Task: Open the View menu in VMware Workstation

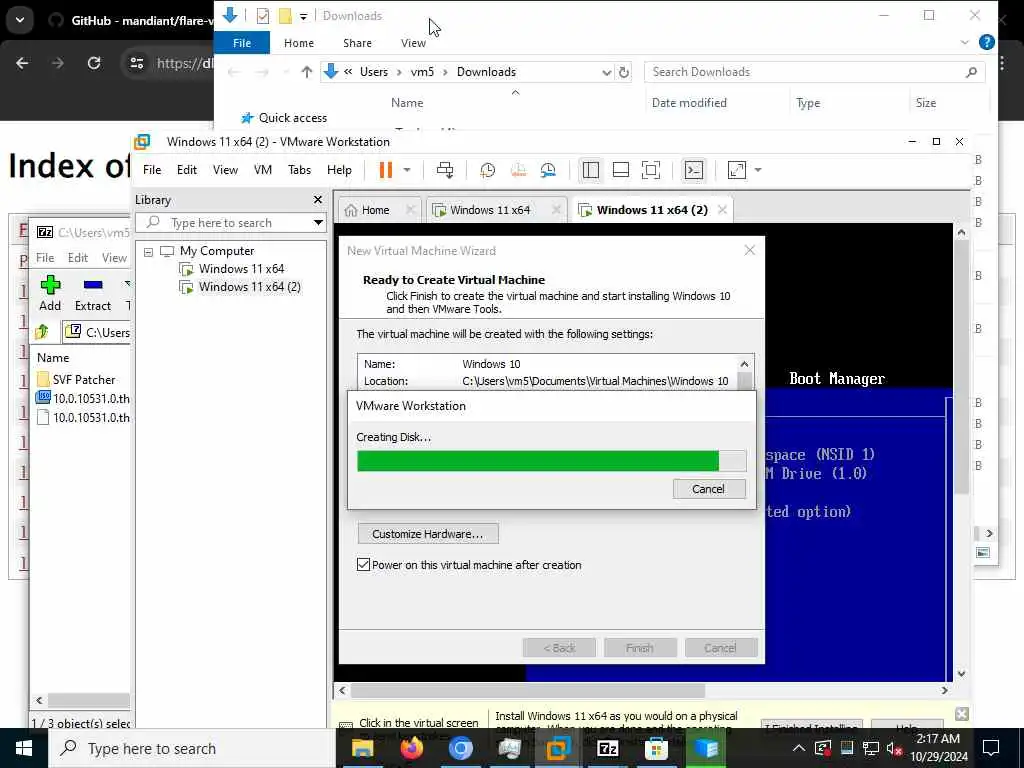Action: point(225,170)
